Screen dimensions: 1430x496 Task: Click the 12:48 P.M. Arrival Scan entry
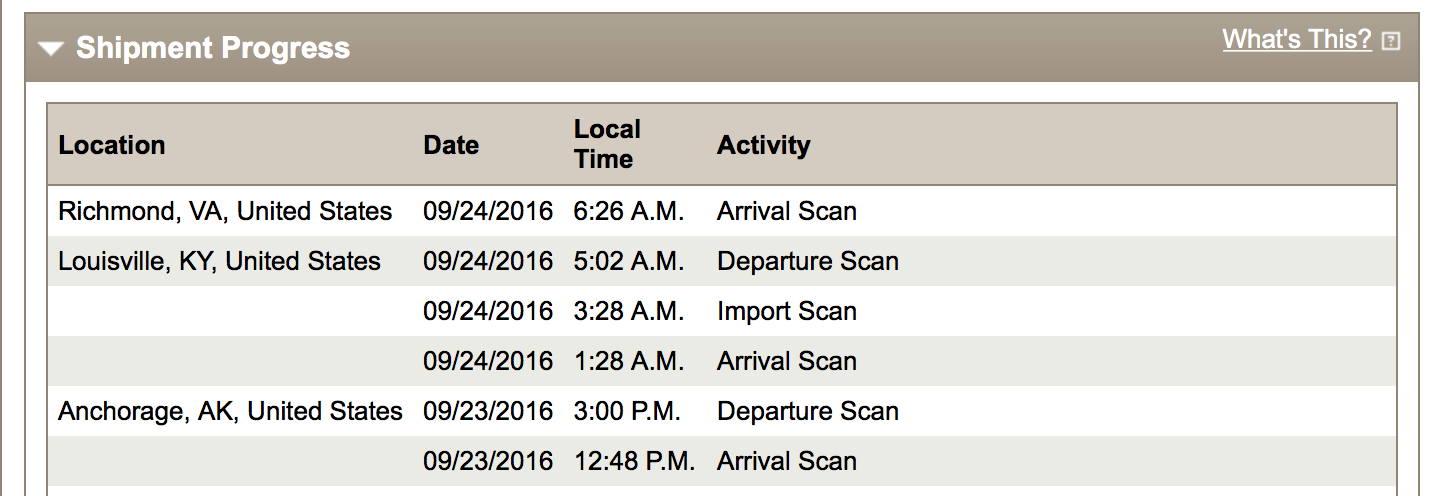tap(787, 461)
